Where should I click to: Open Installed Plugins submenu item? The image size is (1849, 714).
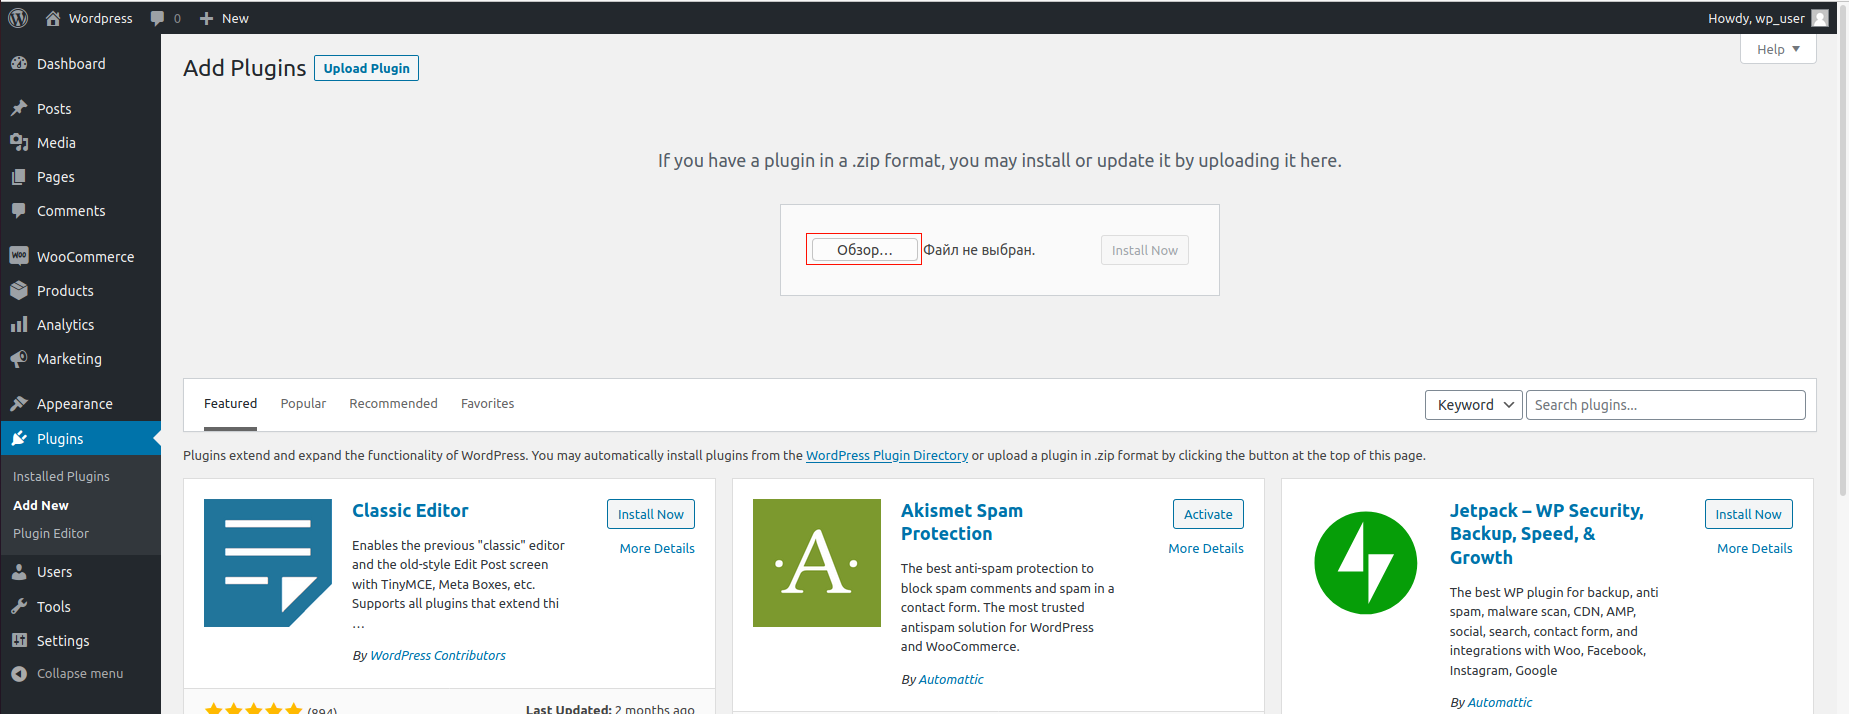[x=61, y=477]
